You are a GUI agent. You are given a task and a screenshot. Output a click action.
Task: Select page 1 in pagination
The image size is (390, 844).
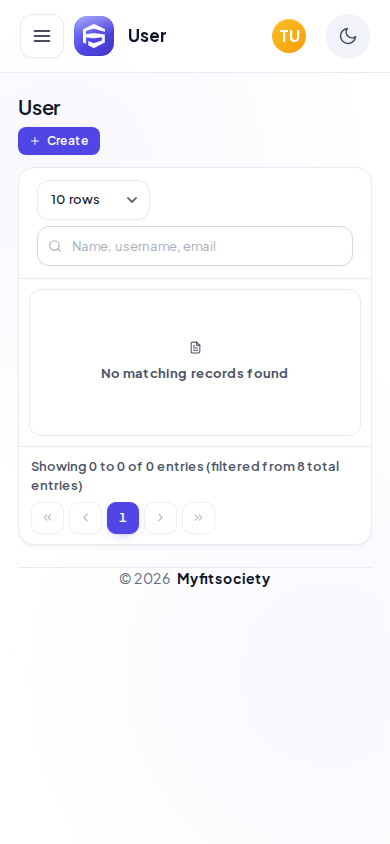pyautogui.click(x=123, y=518)
